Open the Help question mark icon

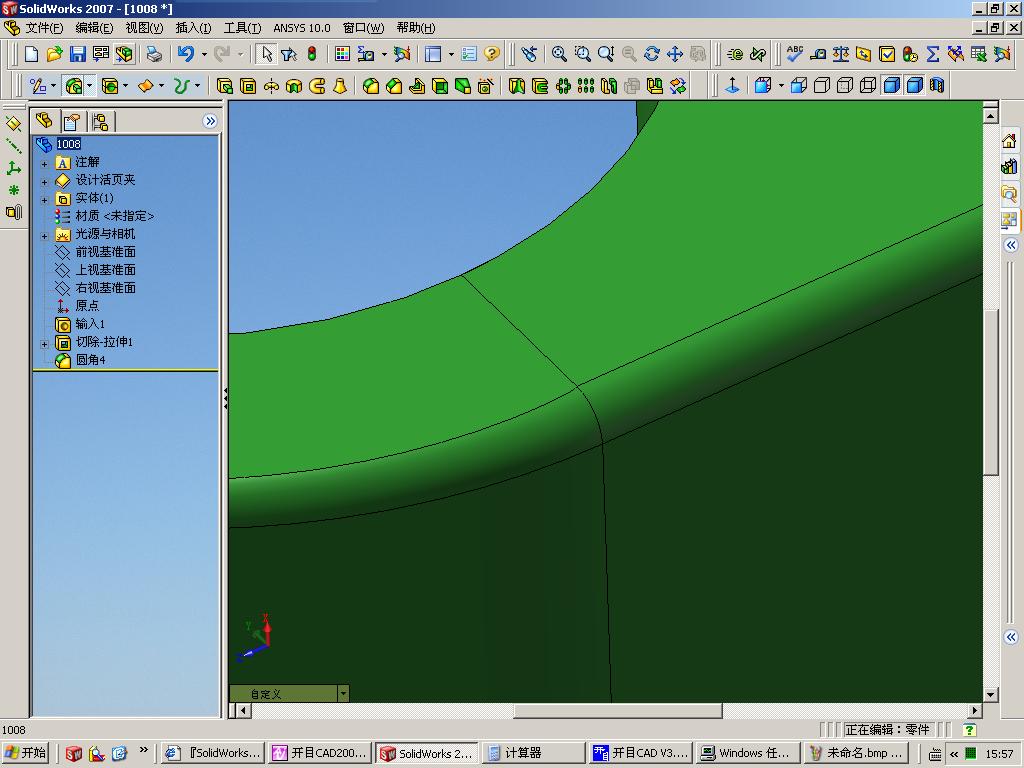point(492,54)
